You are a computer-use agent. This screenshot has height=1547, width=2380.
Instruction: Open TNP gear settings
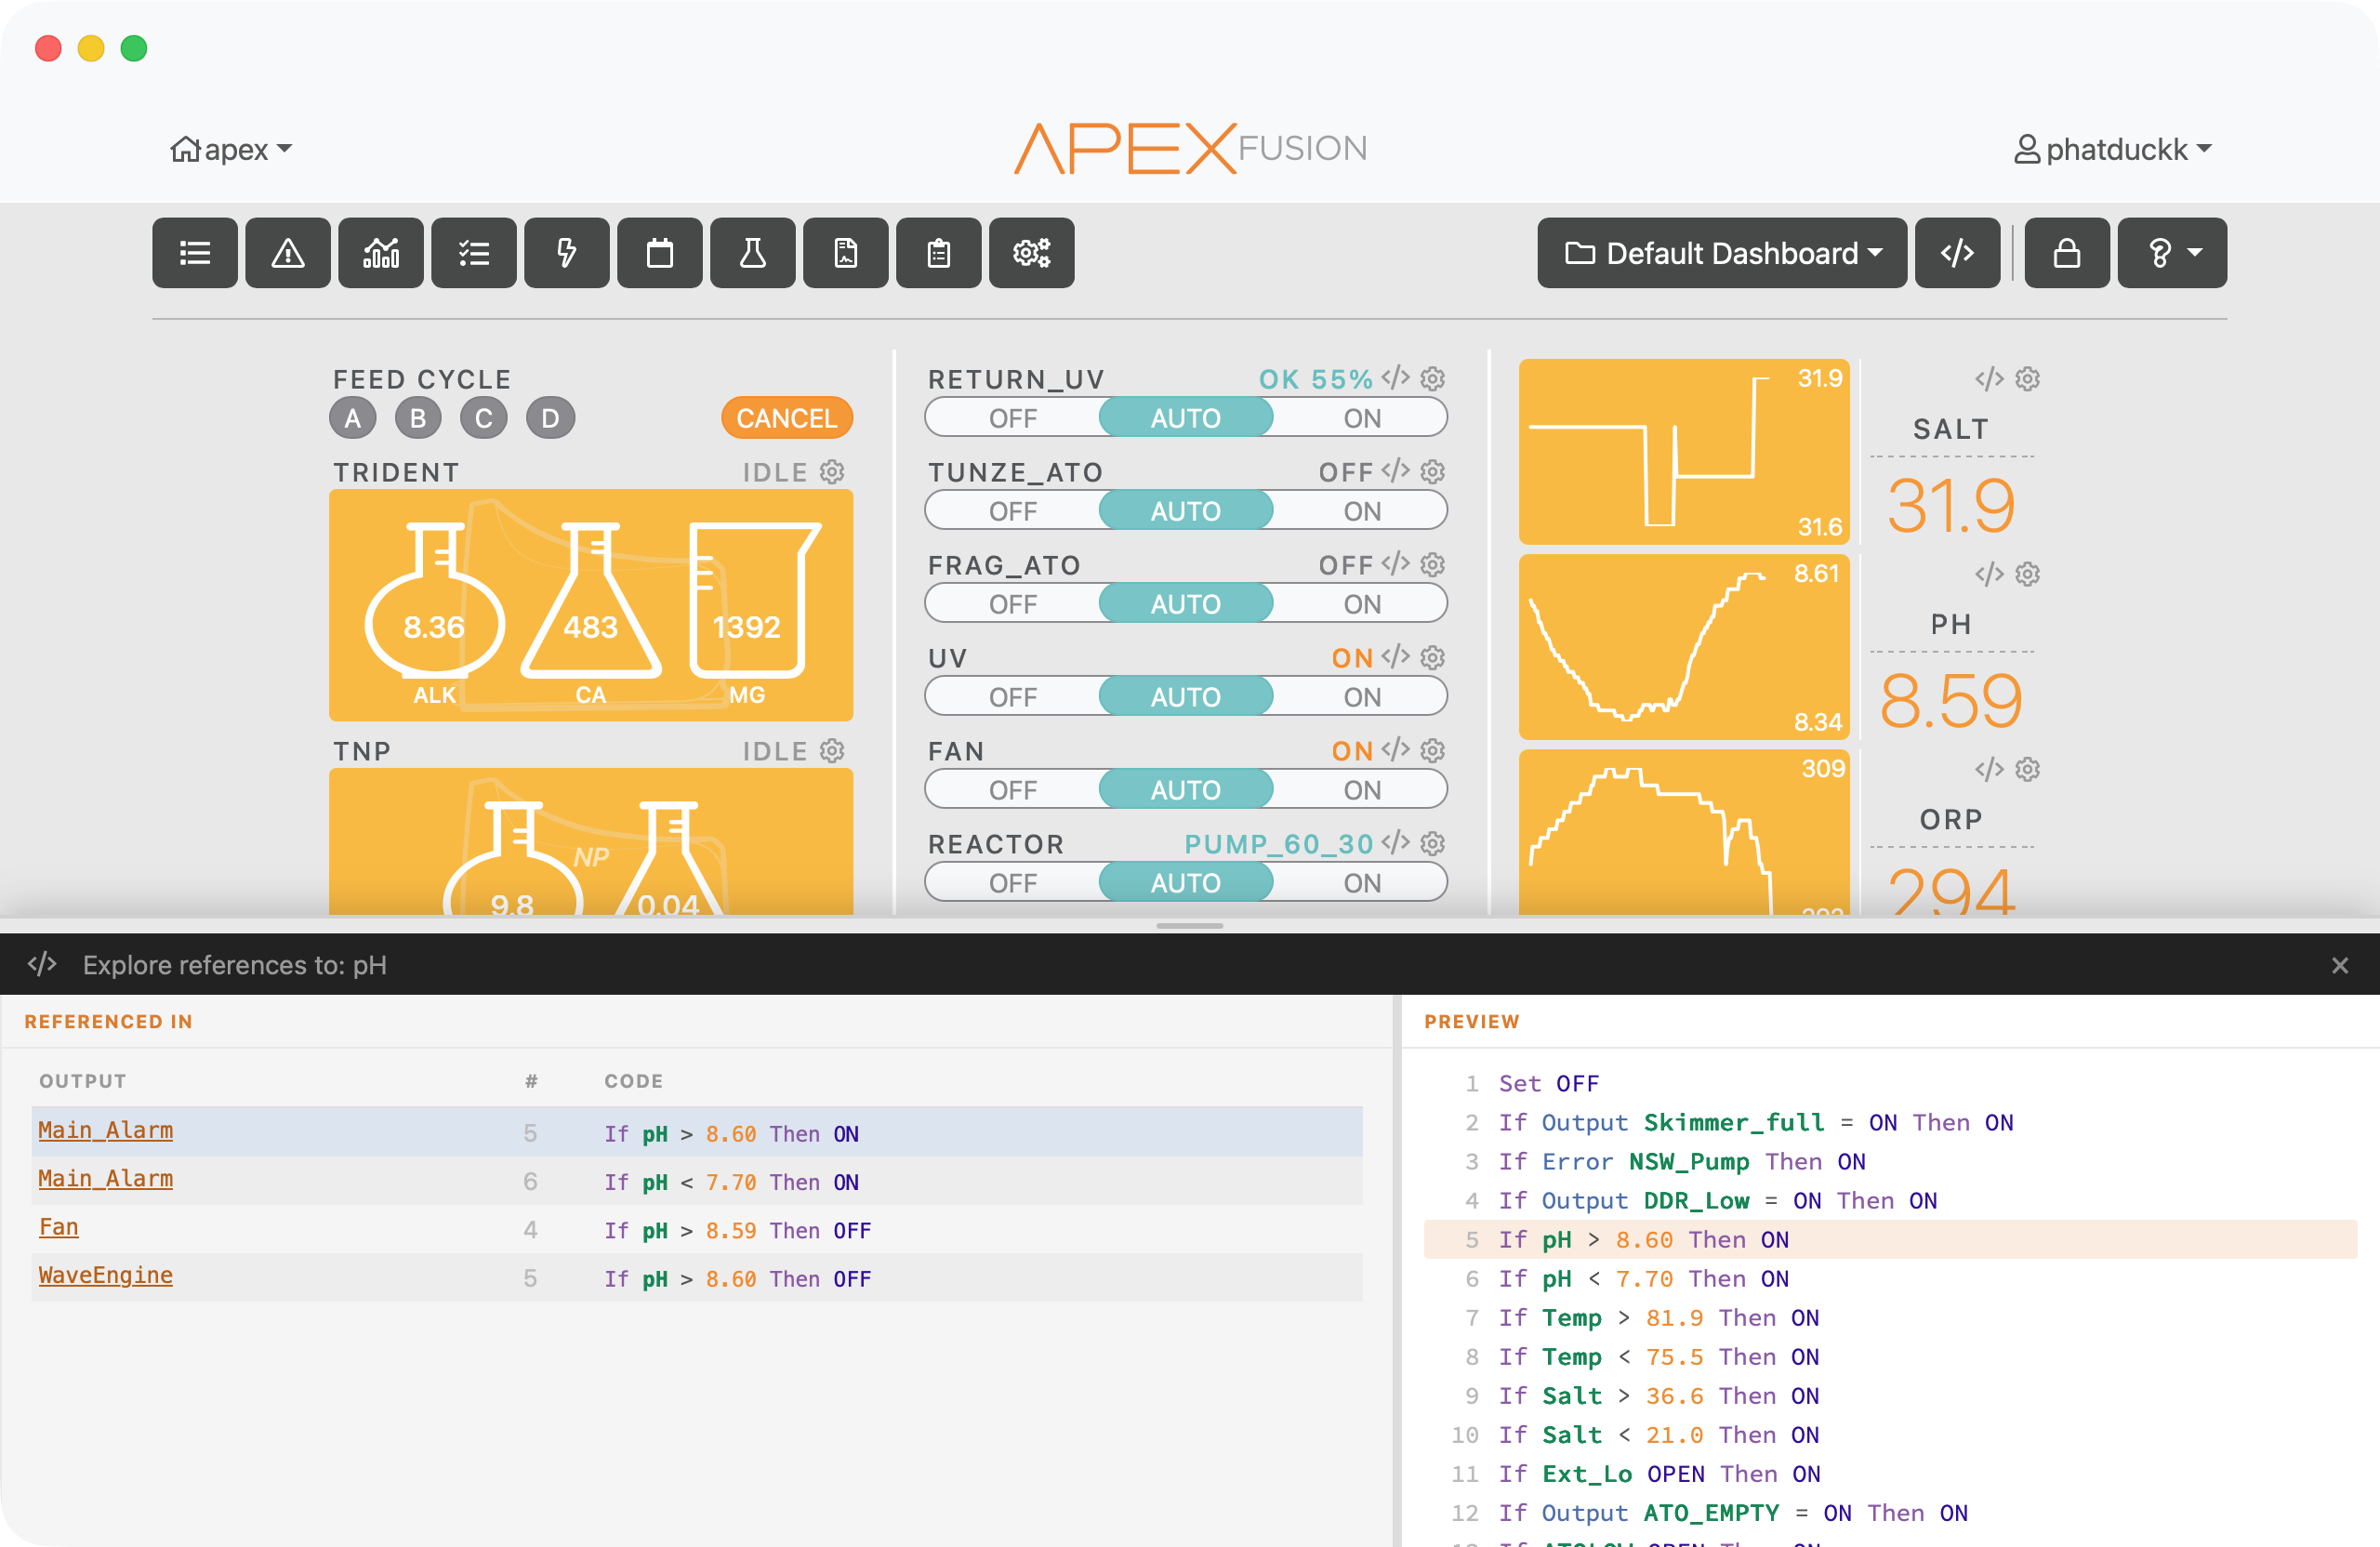coord(832,750)
